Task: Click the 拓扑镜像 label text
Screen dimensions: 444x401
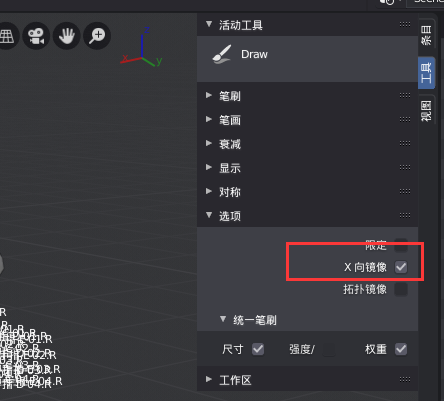Action: (x=365, y=289)
